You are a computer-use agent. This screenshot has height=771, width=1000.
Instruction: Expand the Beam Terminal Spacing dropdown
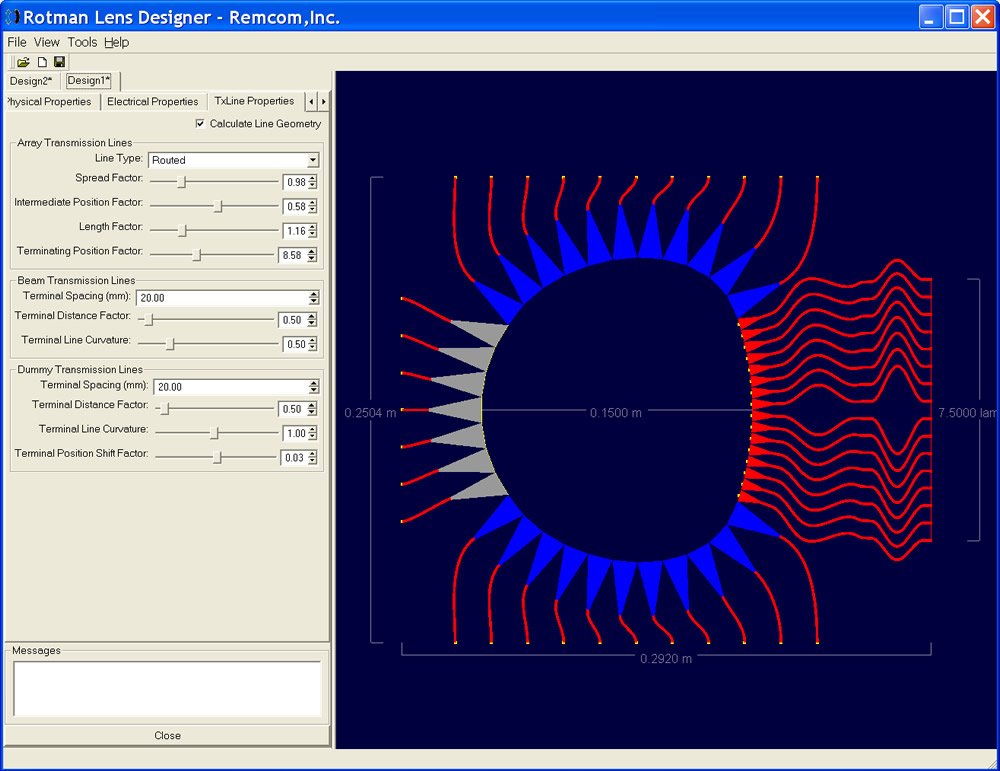pos(311,297)
